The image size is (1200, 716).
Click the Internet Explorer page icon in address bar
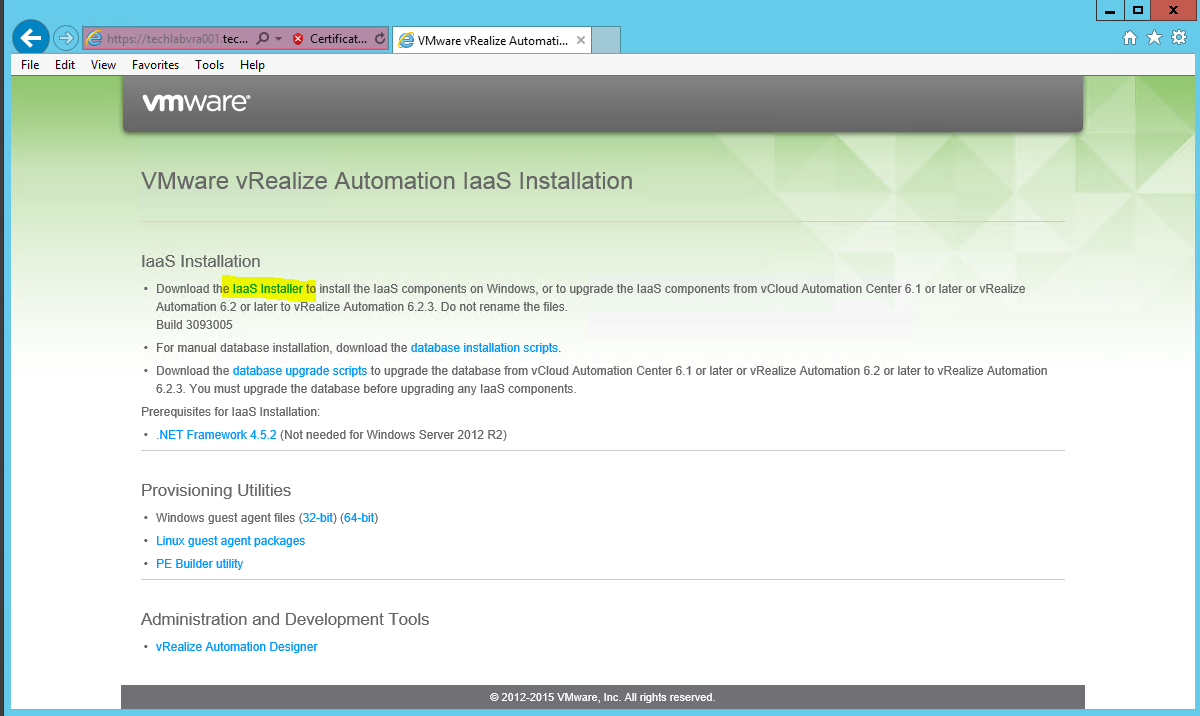pos(95,39)
